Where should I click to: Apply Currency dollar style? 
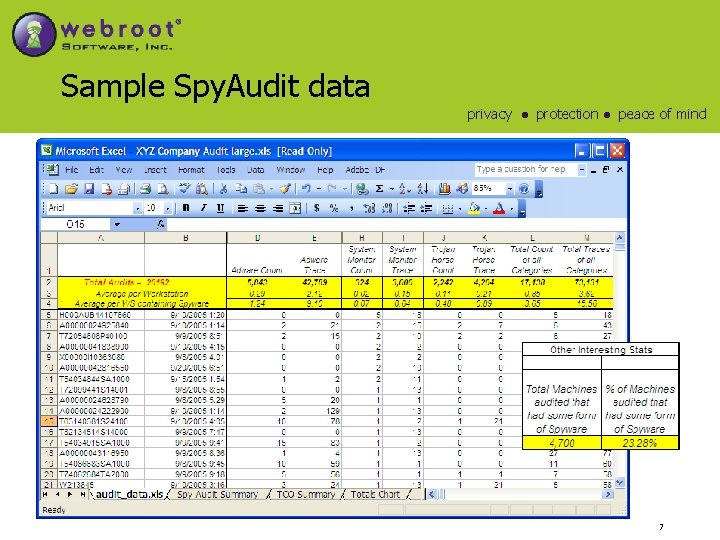point(316,208)
